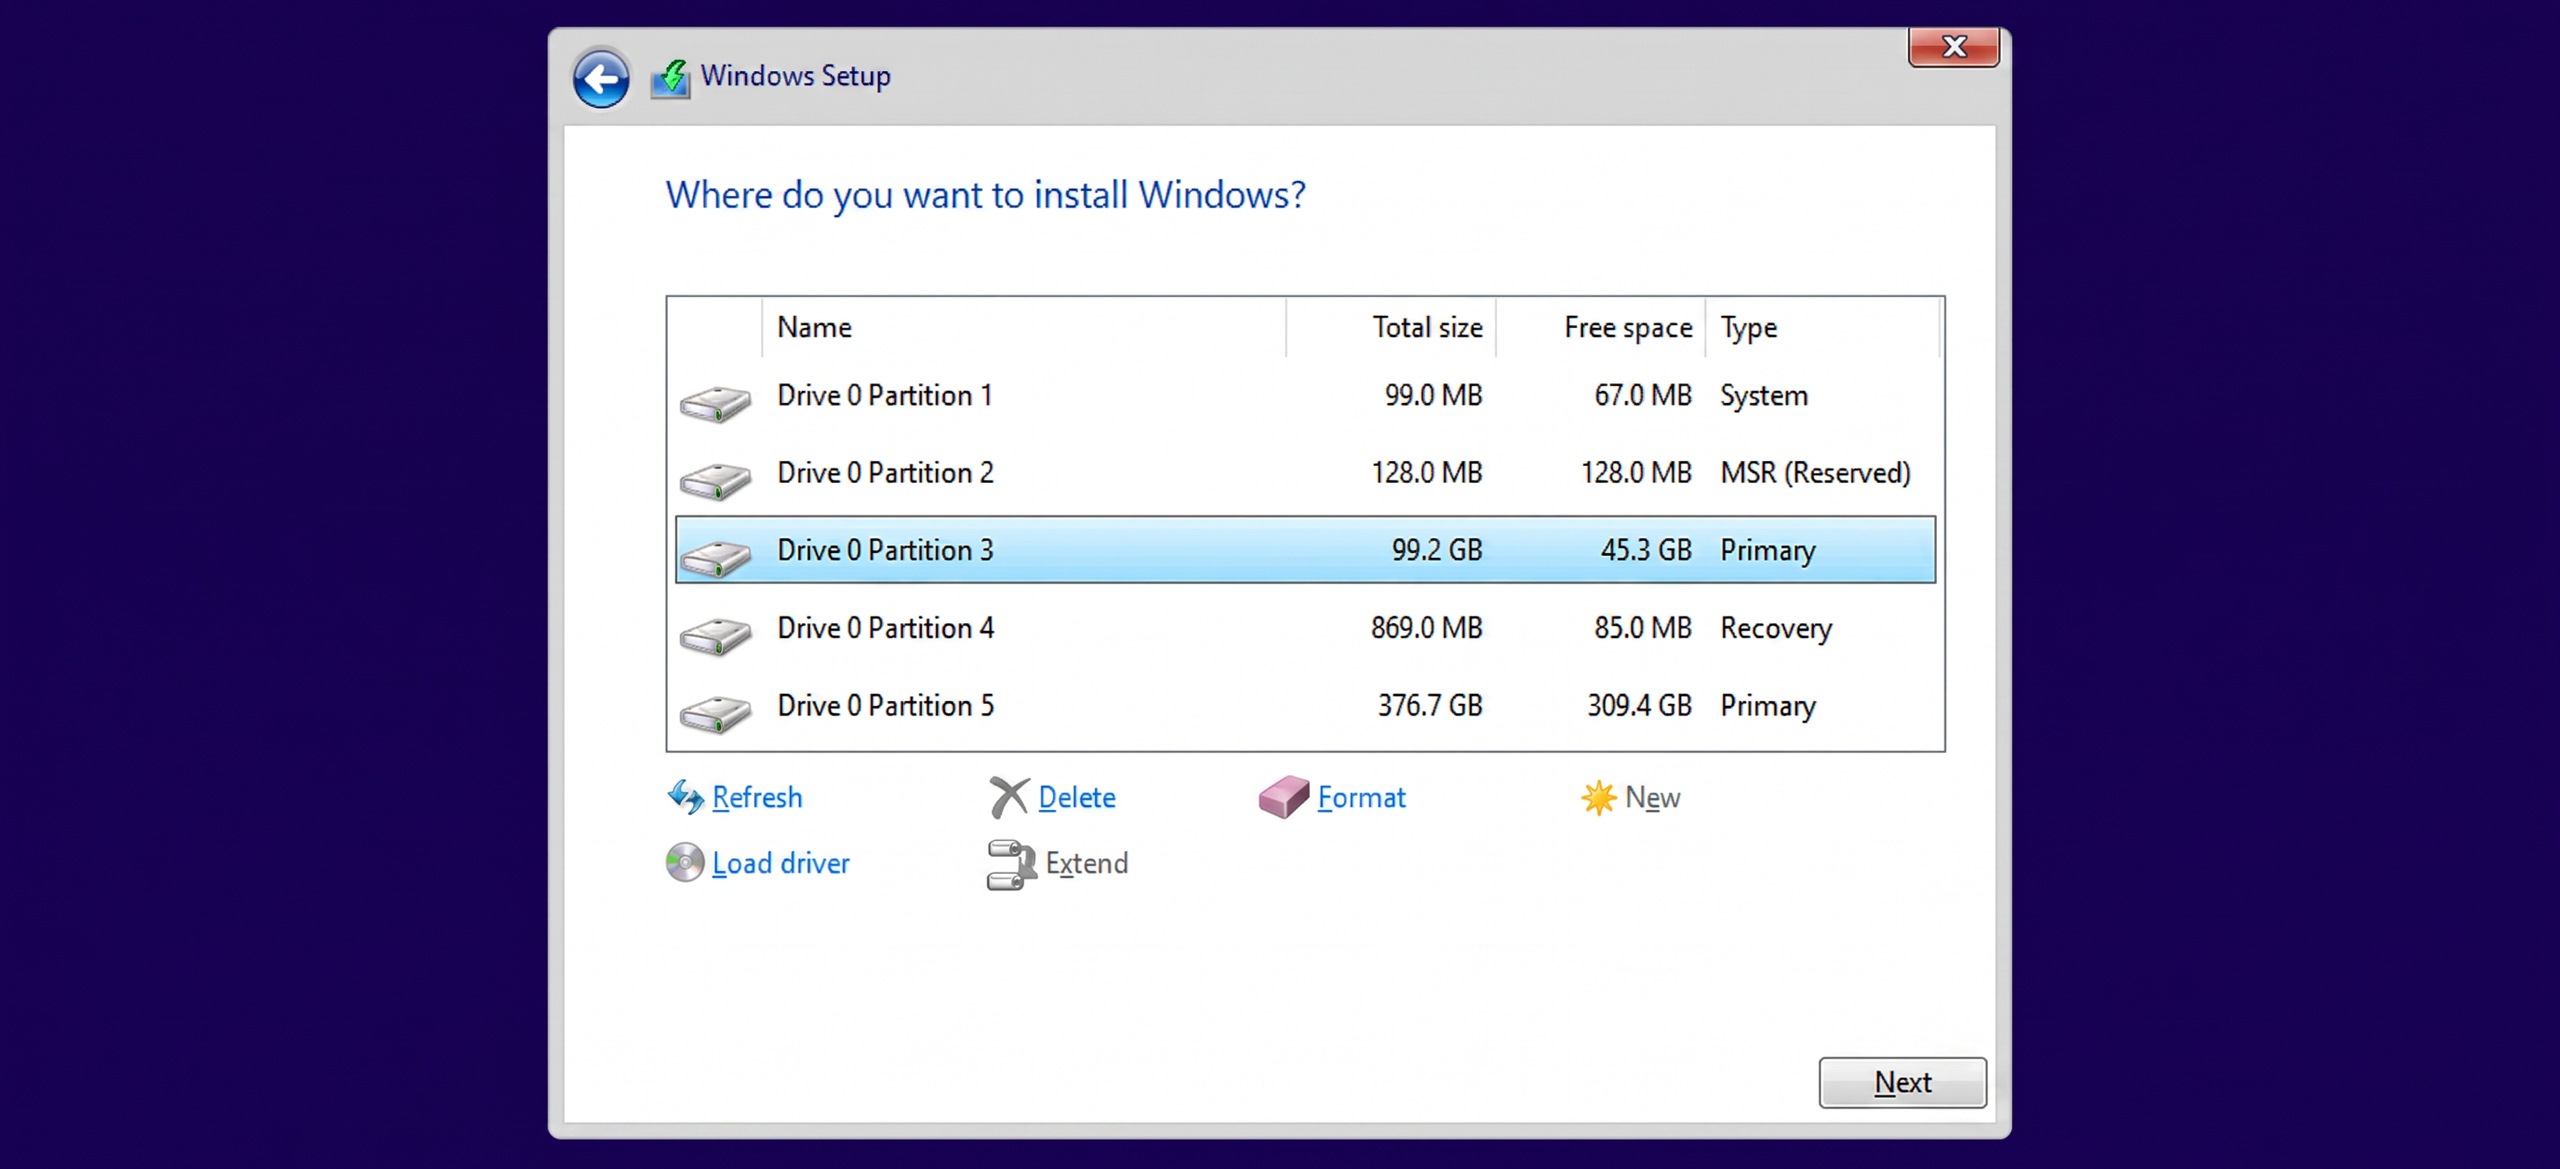Choose the Format link
The image size is (2560, 1169).
[x=1361, y=797]
